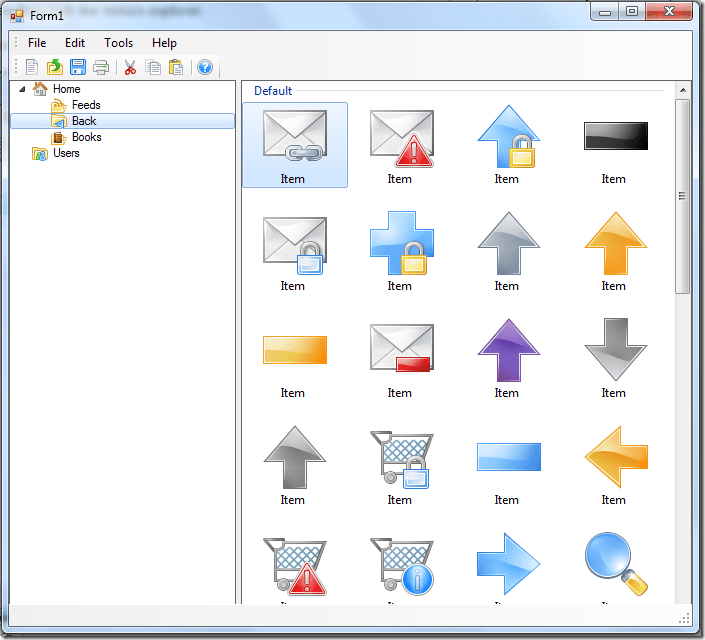
Task: Select the Feeds tree item
Action: (86, 105)
